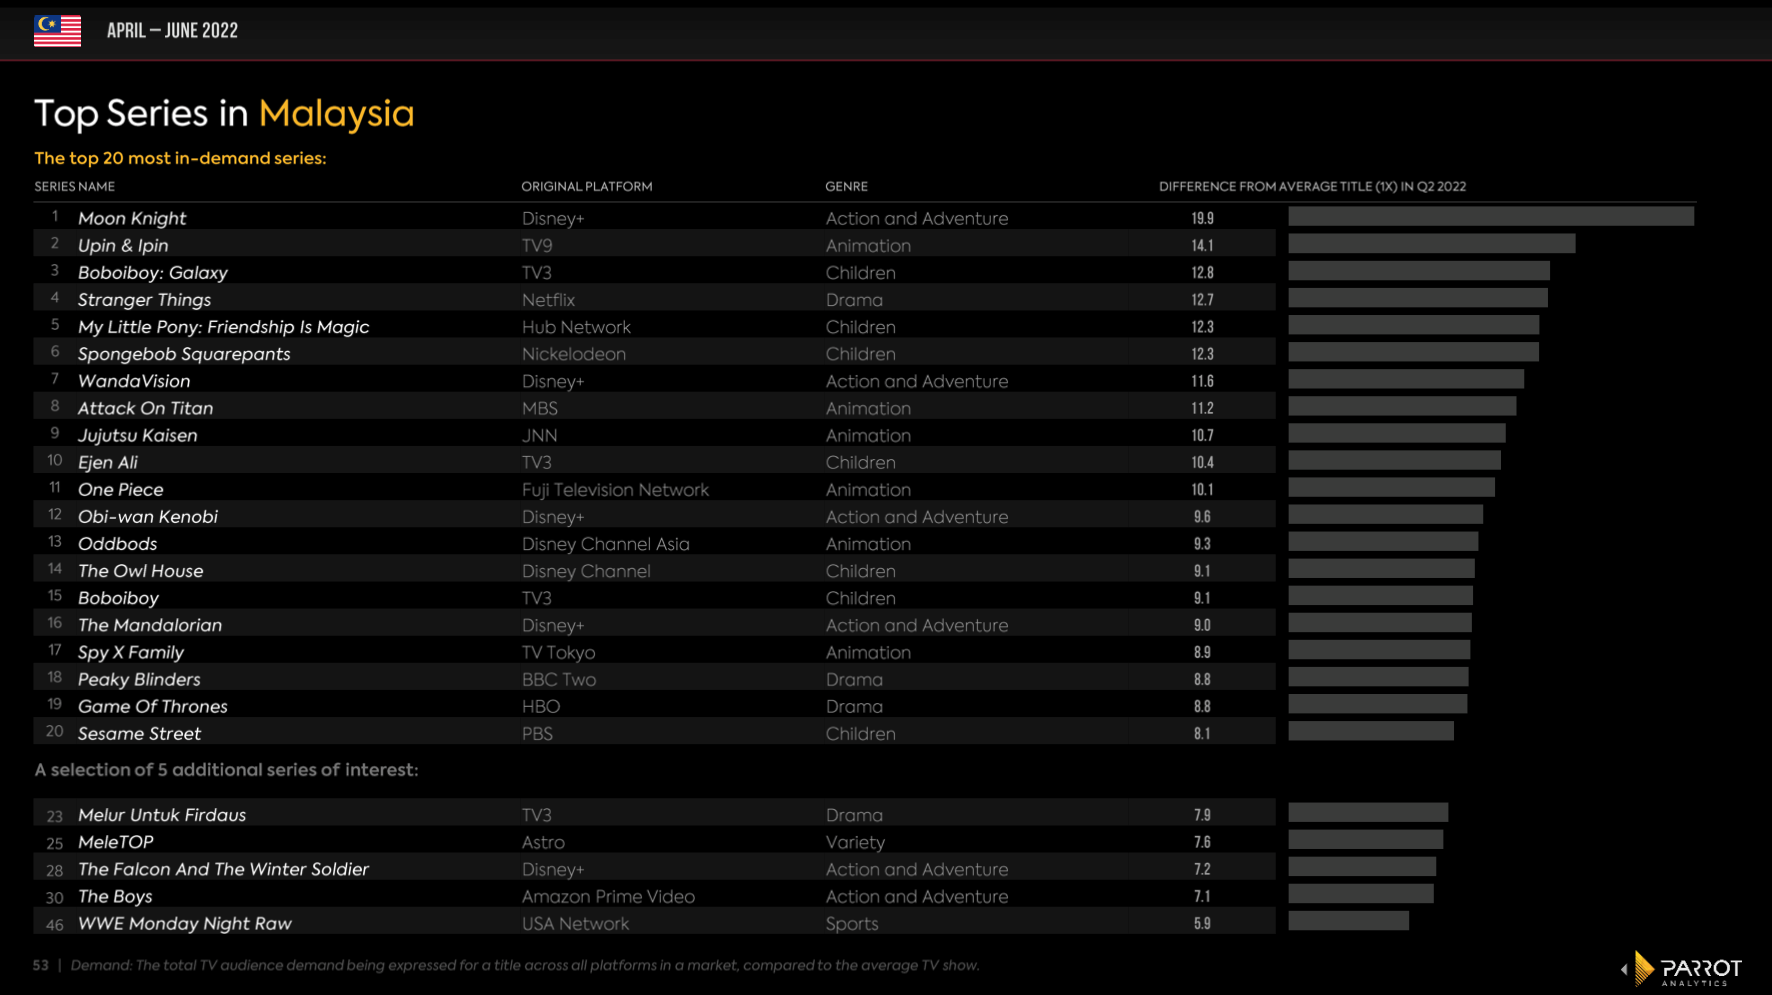Click the Malaysia flag icon
Image resolution: width=1772 pixels, height=995 pixels.
(57, 31)
